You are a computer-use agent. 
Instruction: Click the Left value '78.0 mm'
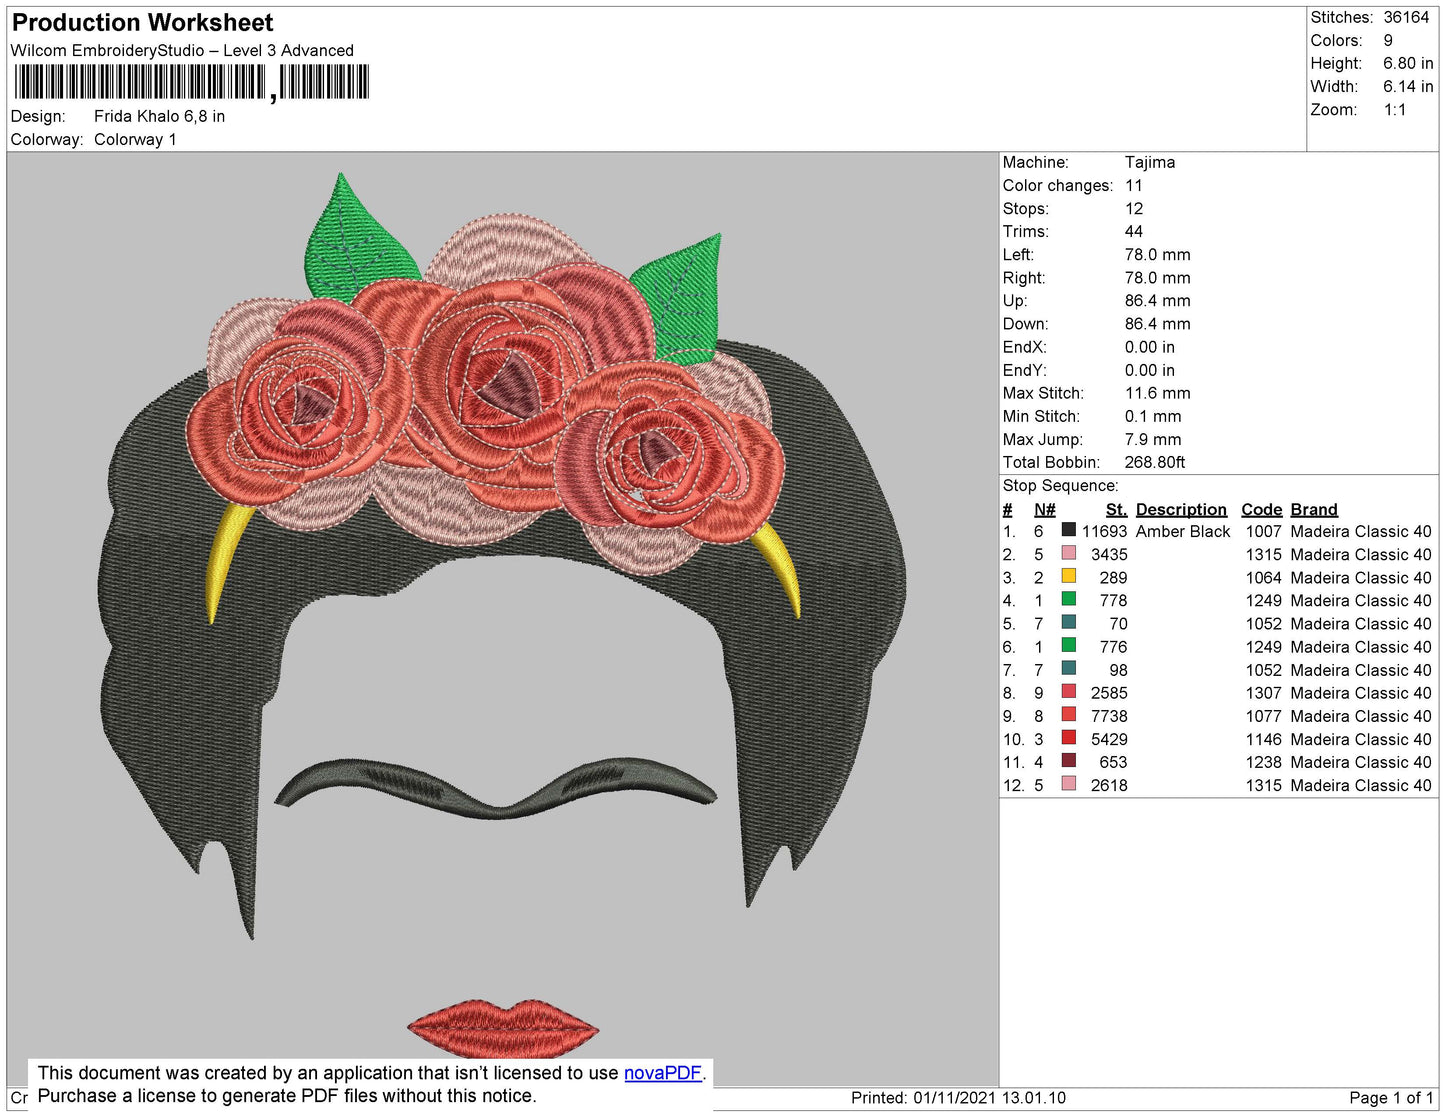tap(1158, 254)
